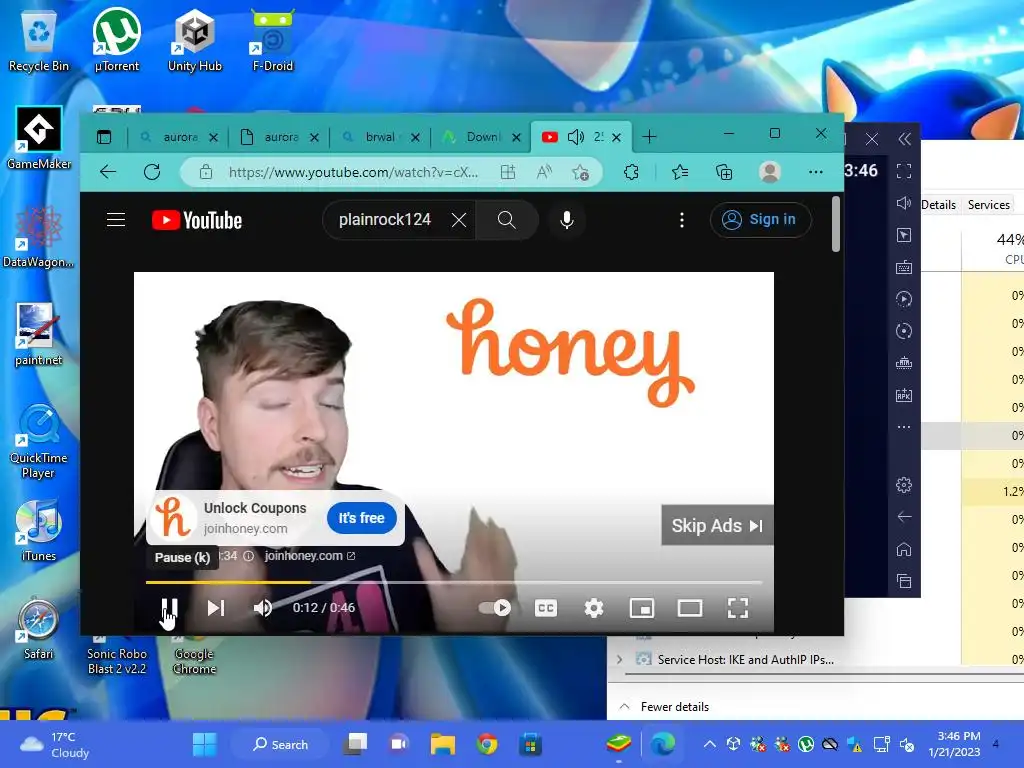Toggle YouTube autoplay switch
This screenshot has width=1024, height=768.
[x=494, y=608]
